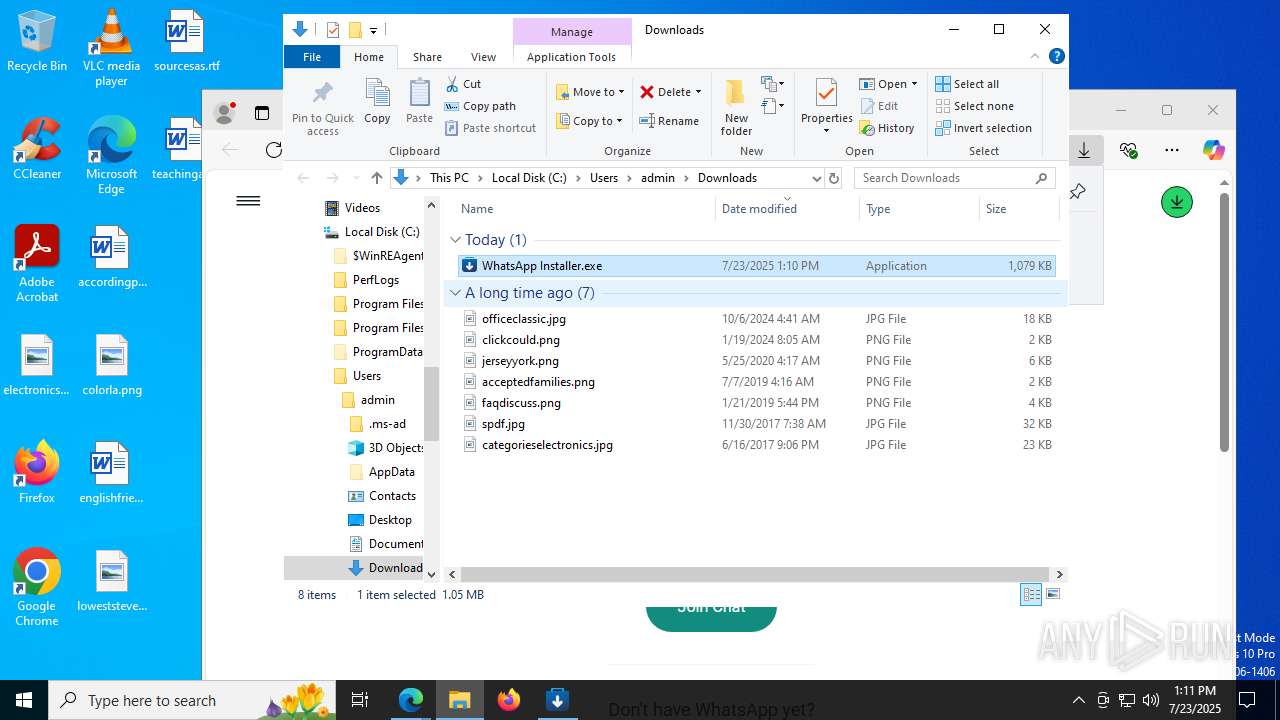
Task: Switch to the Share ribbon tab
Action: pos(427,57)
